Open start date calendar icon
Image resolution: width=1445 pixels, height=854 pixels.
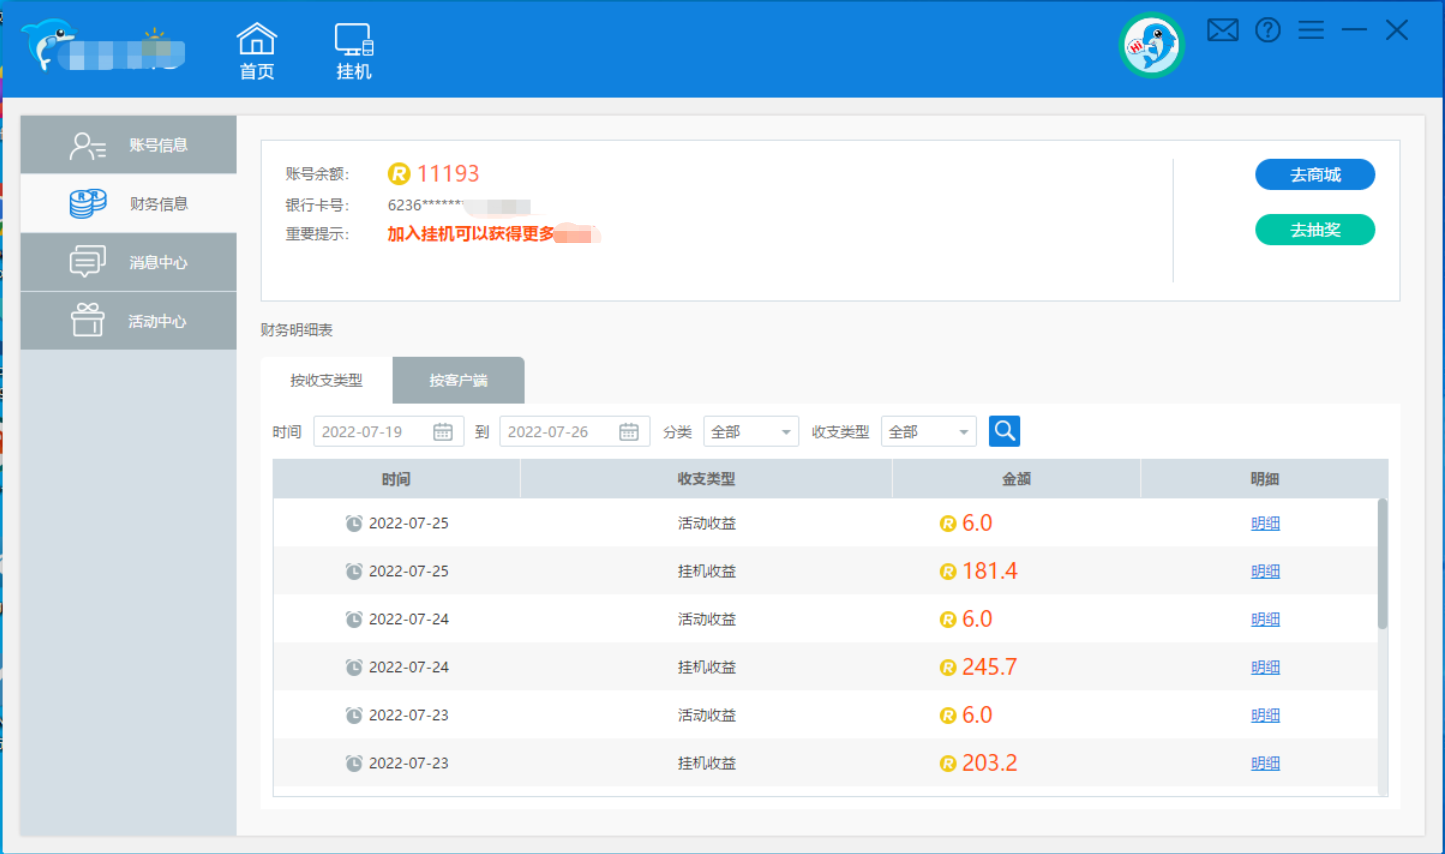443,432
